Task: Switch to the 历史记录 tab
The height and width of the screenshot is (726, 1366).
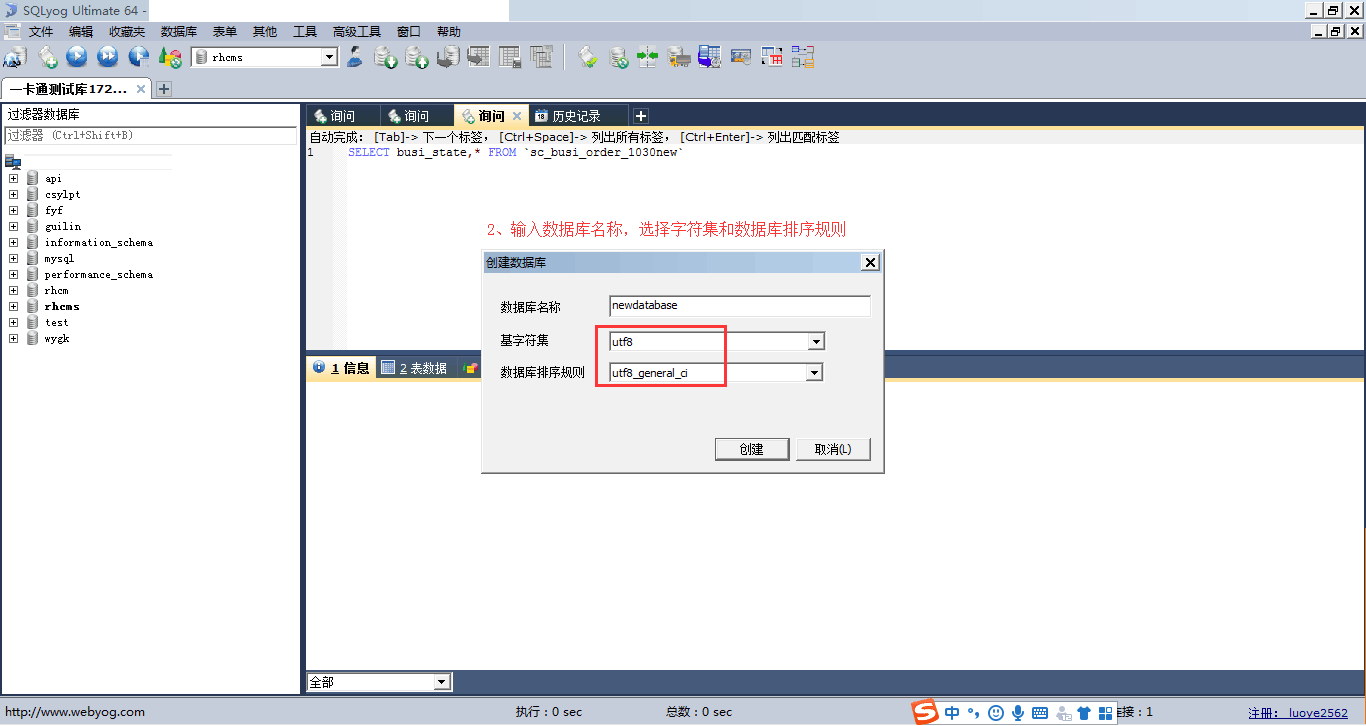Action: (577, 116)
